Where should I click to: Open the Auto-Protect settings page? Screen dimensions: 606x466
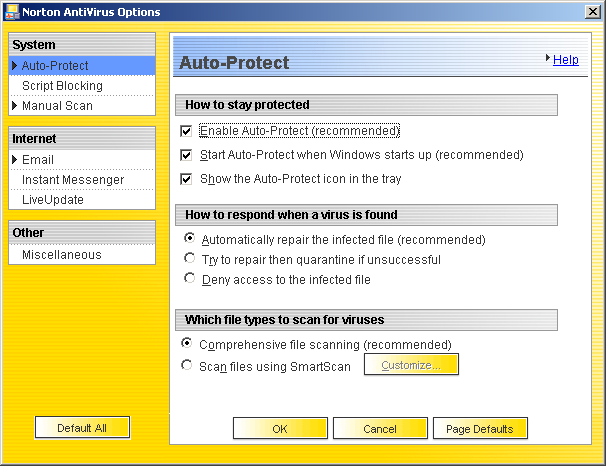82,66
